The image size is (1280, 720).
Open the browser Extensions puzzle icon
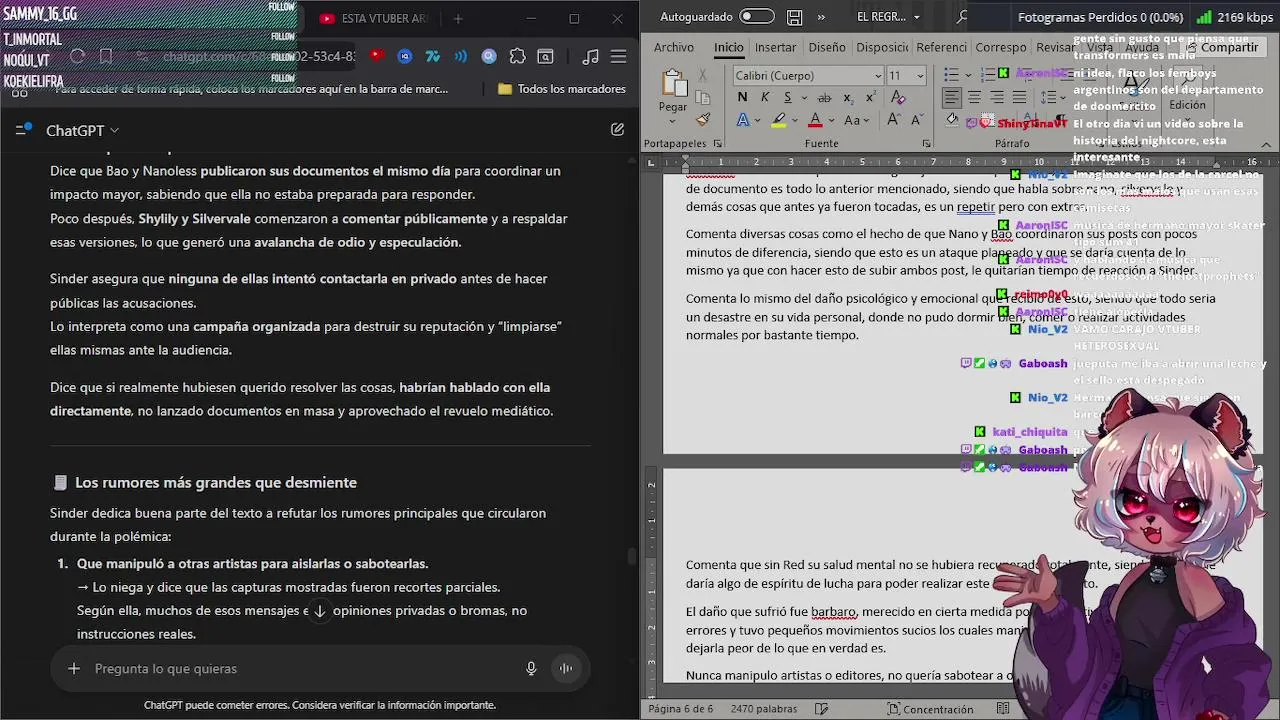coord(517,57)
